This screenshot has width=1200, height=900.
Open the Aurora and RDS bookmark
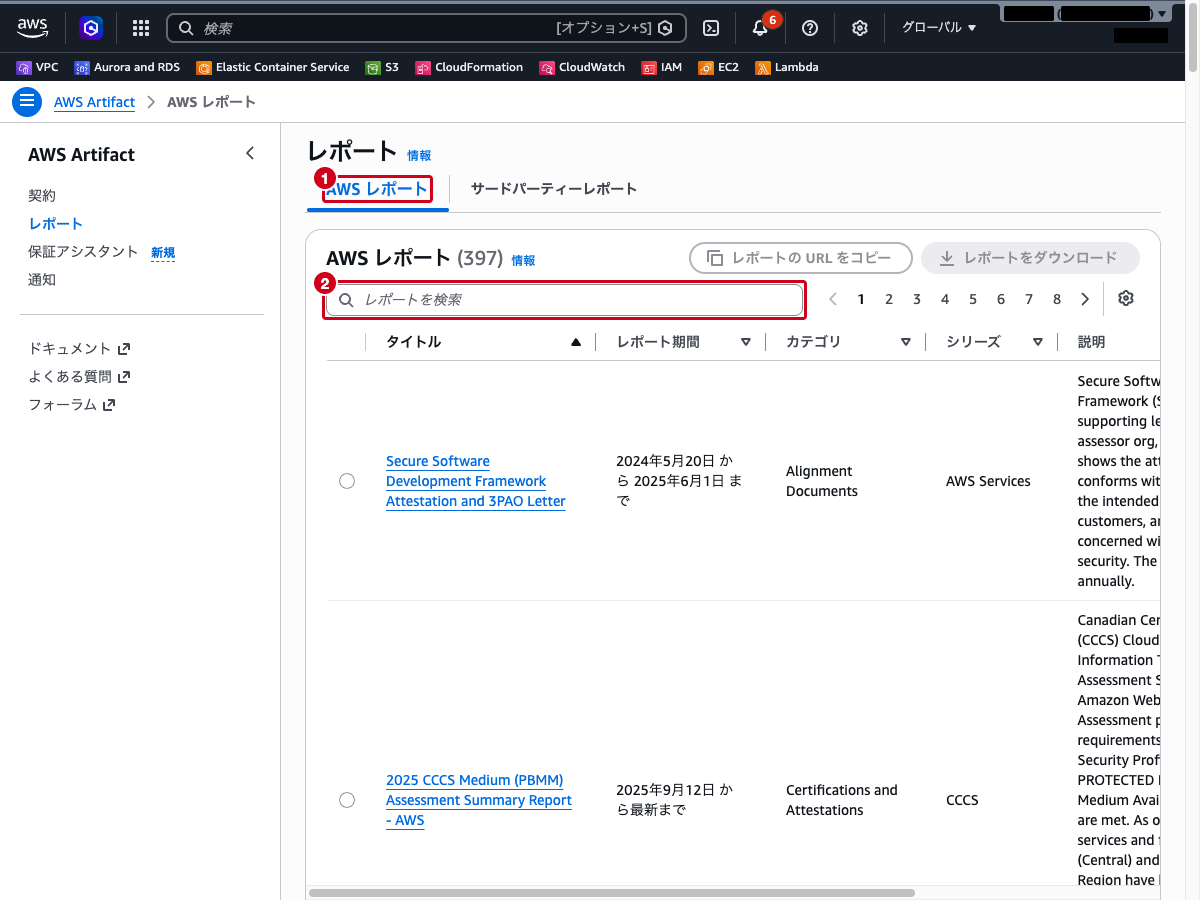point(127,67)
